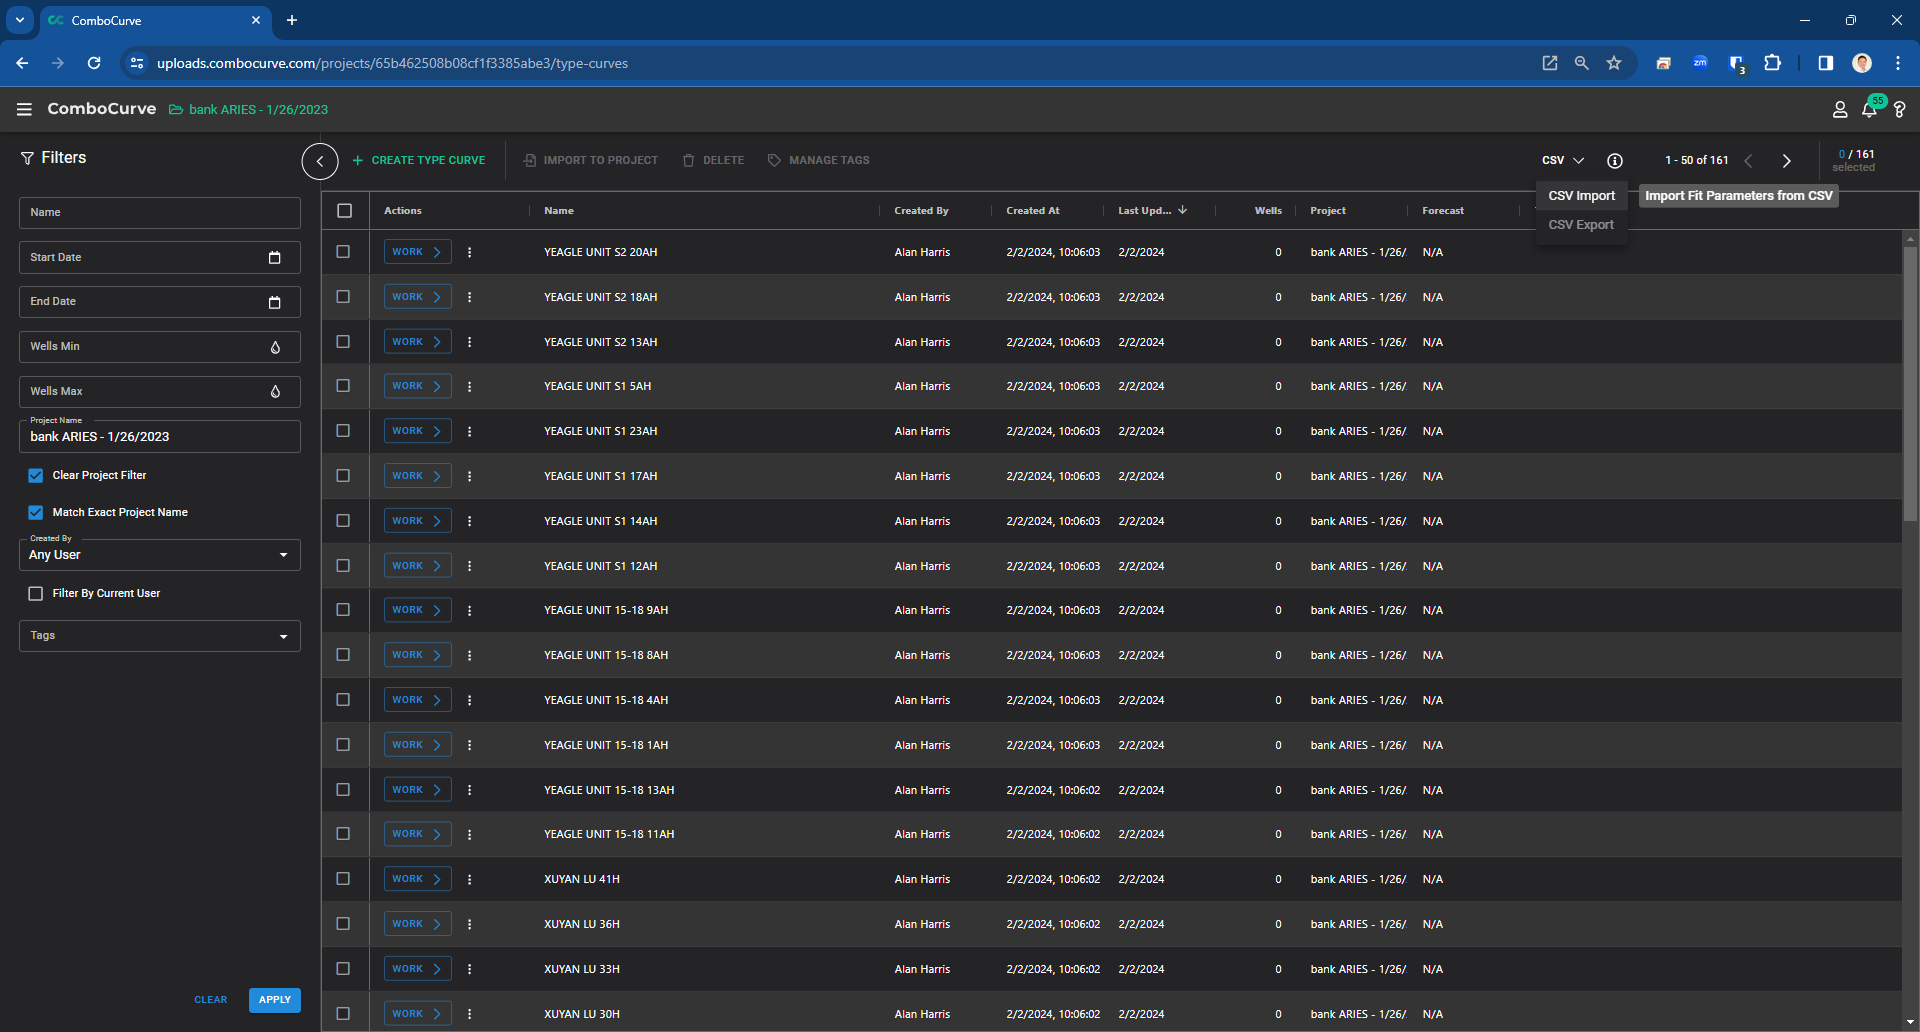Toggle the CSV dropdown
Image resolution: width=1920 pixels, height=1032 pixels.
[1562, 161]
